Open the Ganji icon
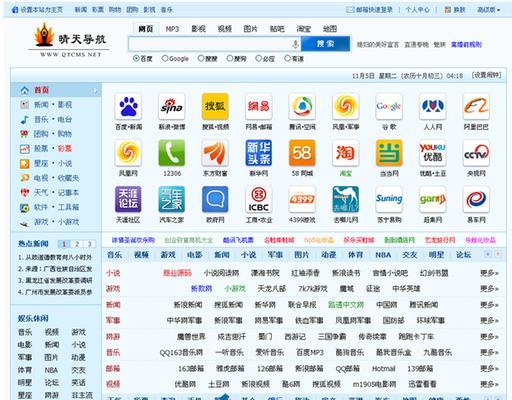This screenshot has width=512, height=400. [x=432, y=199]
